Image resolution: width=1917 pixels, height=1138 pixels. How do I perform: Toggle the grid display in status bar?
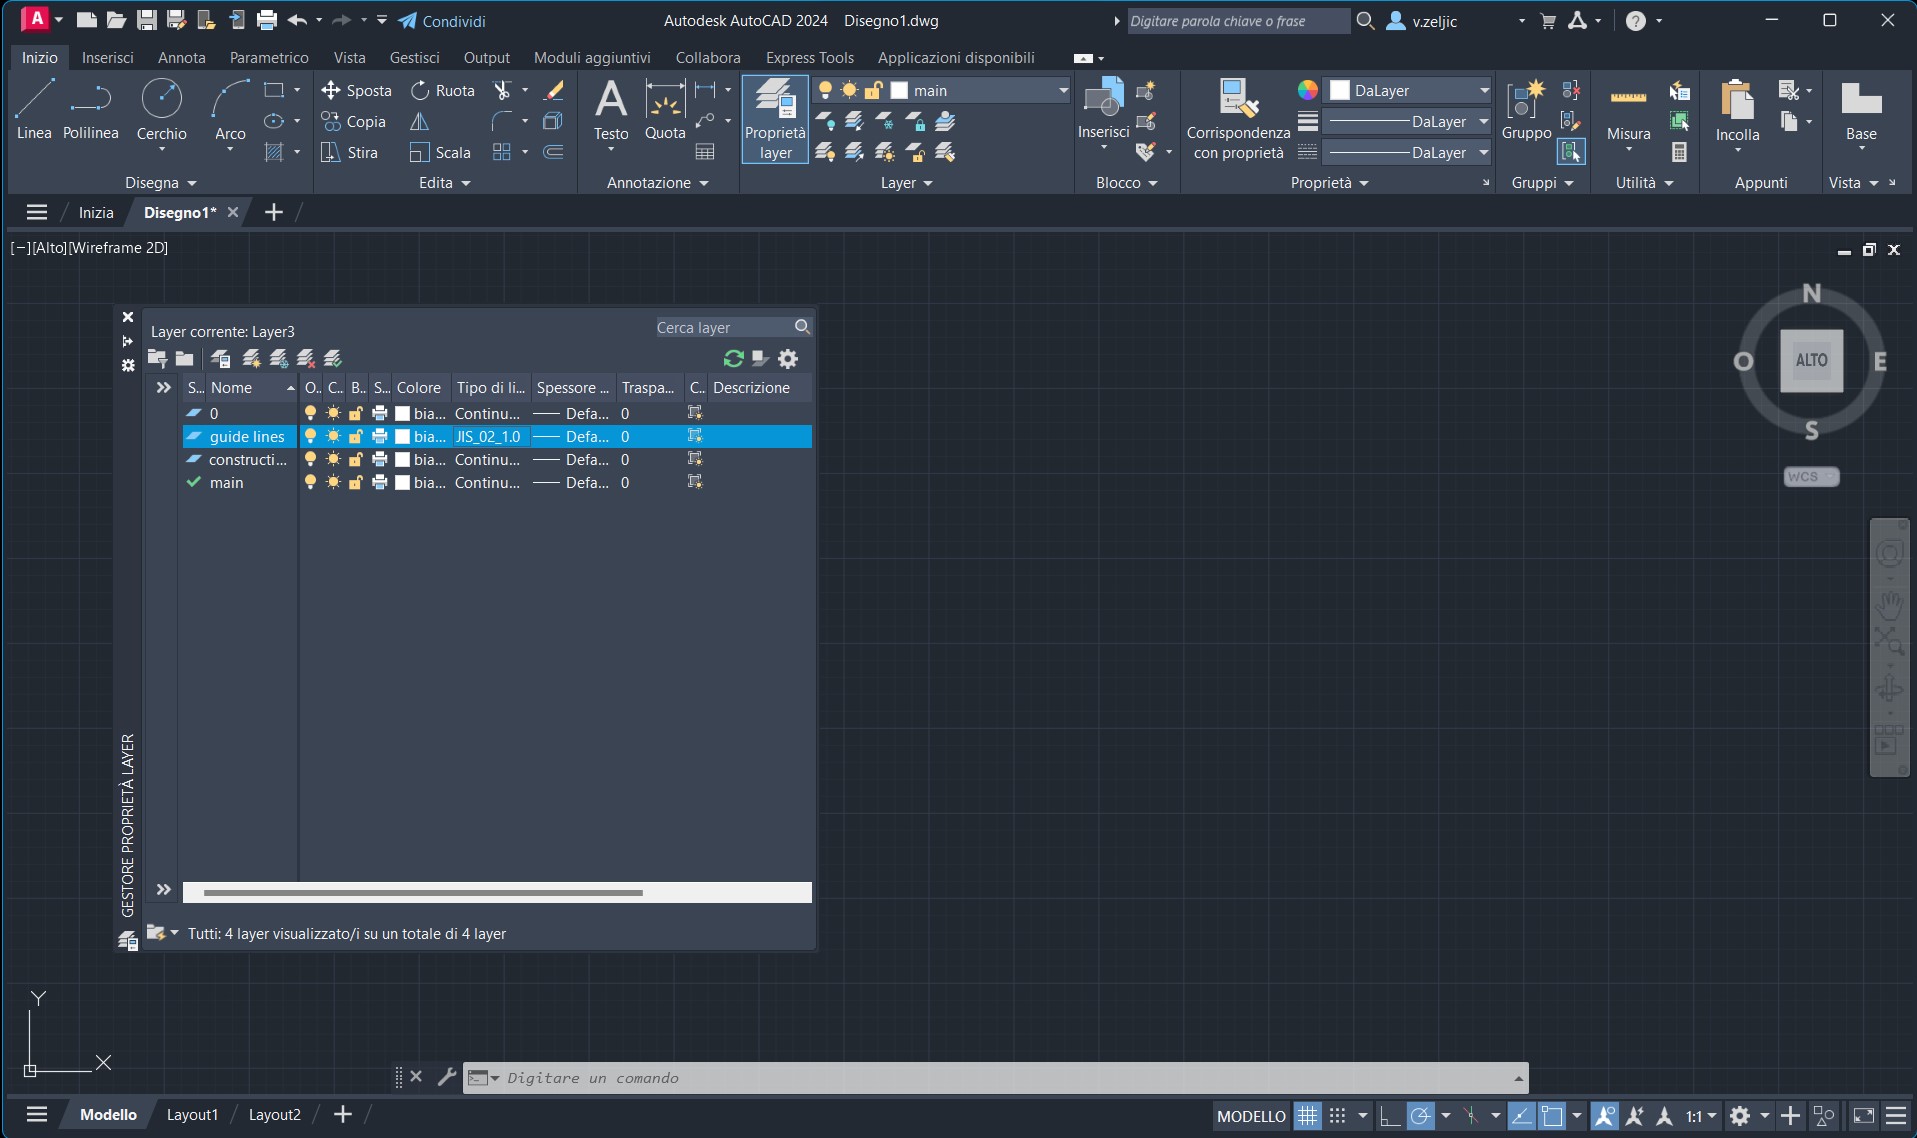[1307, 1116]
